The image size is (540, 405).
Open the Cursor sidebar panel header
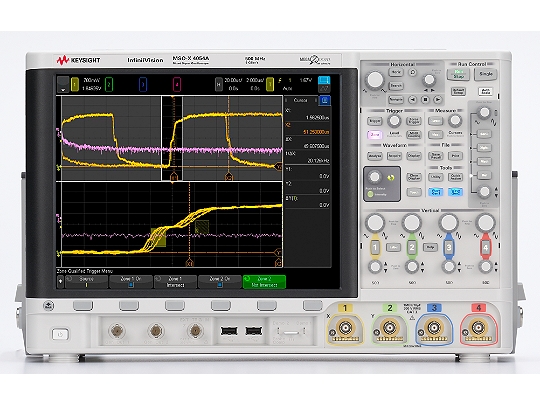pyautogui.click(x=300, y=100)
